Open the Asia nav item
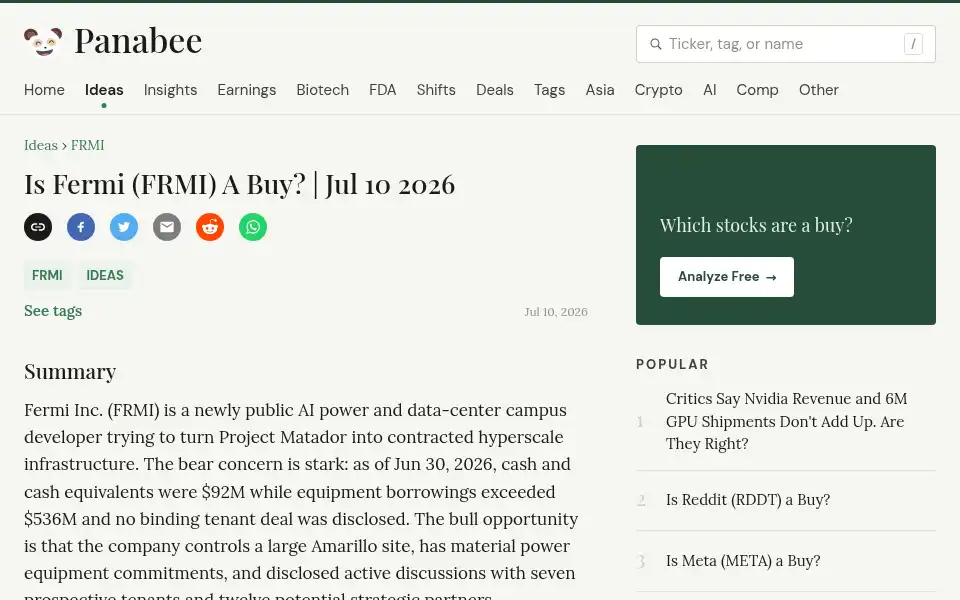 coord(600,90)
